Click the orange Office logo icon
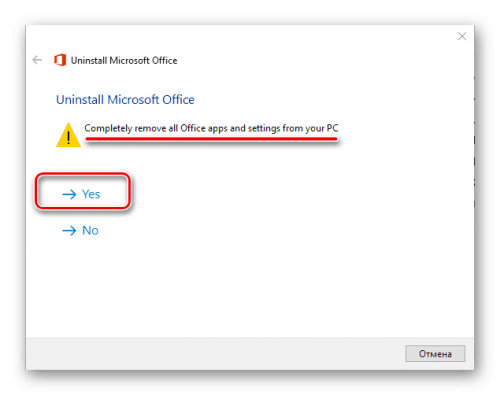Image resolution: width=500 pixels, height=395 pixels. pos(60,60)
